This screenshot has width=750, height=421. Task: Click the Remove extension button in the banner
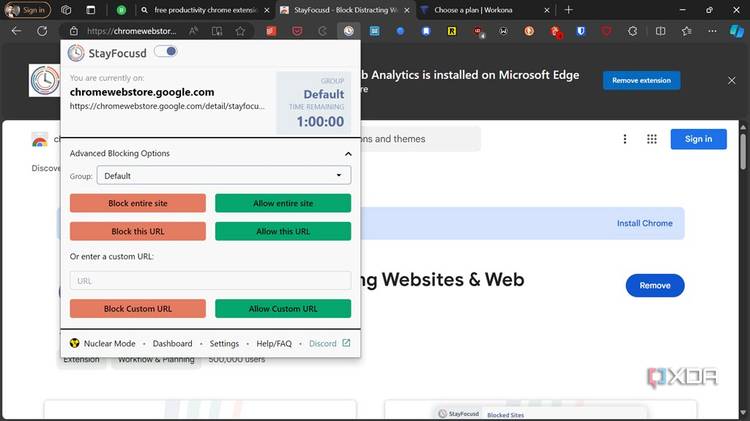[x=641, y=80]
